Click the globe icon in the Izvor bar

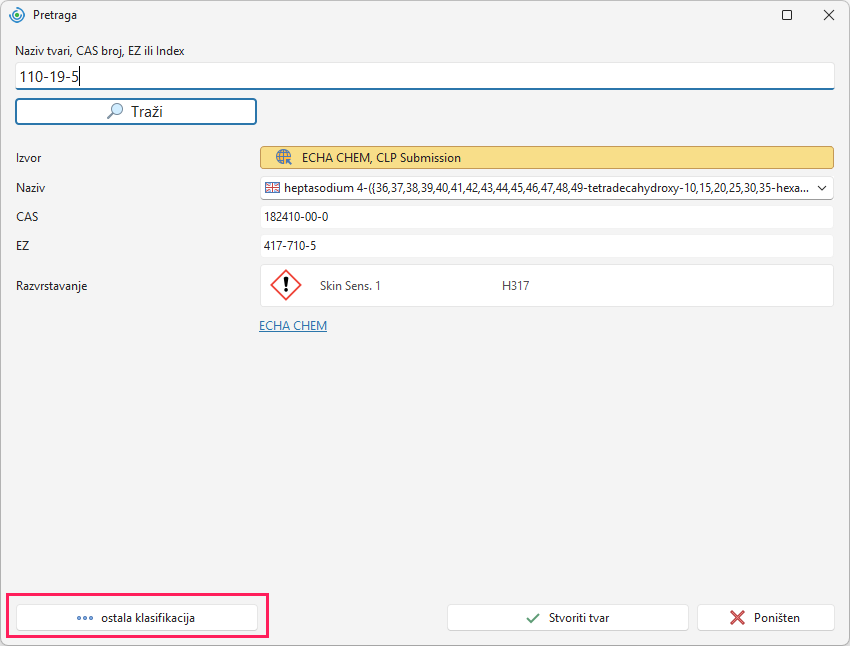[x=284, y=157]
